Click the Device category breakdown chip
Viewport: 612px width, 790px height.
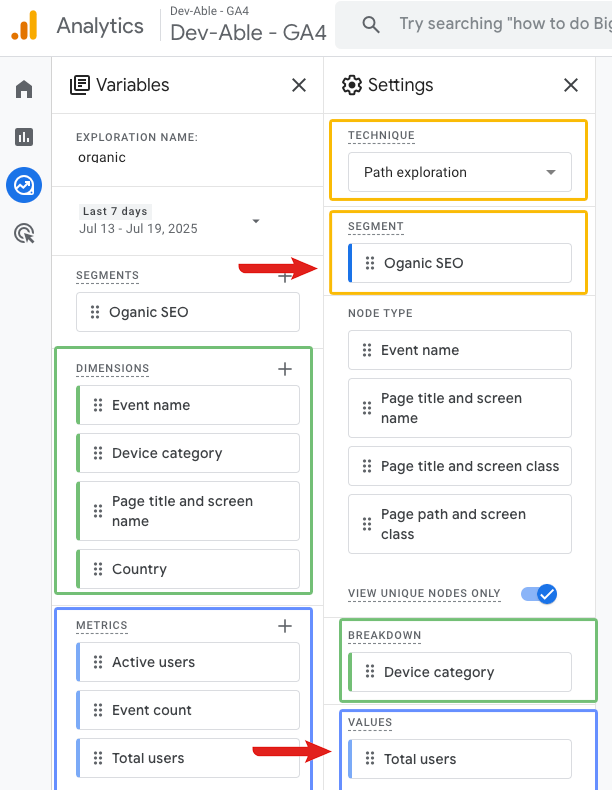459,672
